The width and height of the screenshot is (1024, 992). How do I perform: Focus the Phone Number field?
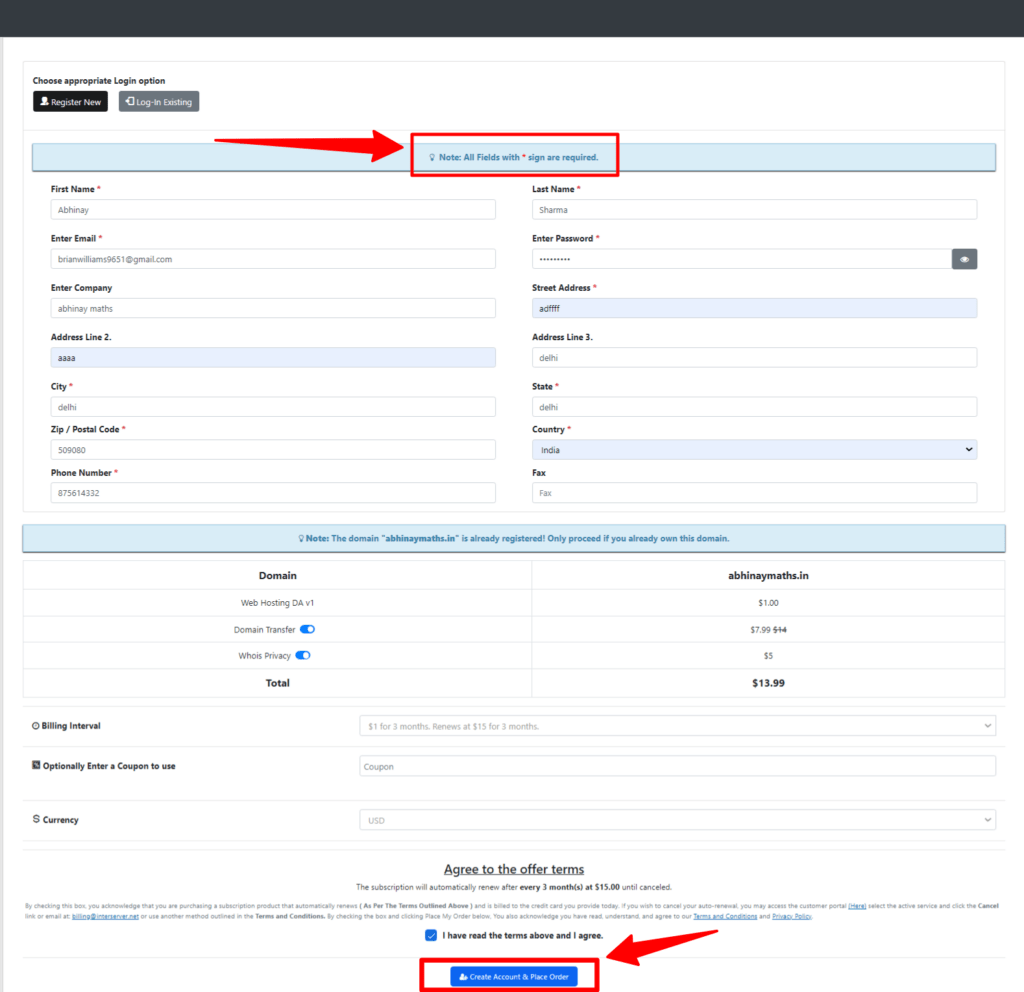pyautogui.click(x=273, y=493)
